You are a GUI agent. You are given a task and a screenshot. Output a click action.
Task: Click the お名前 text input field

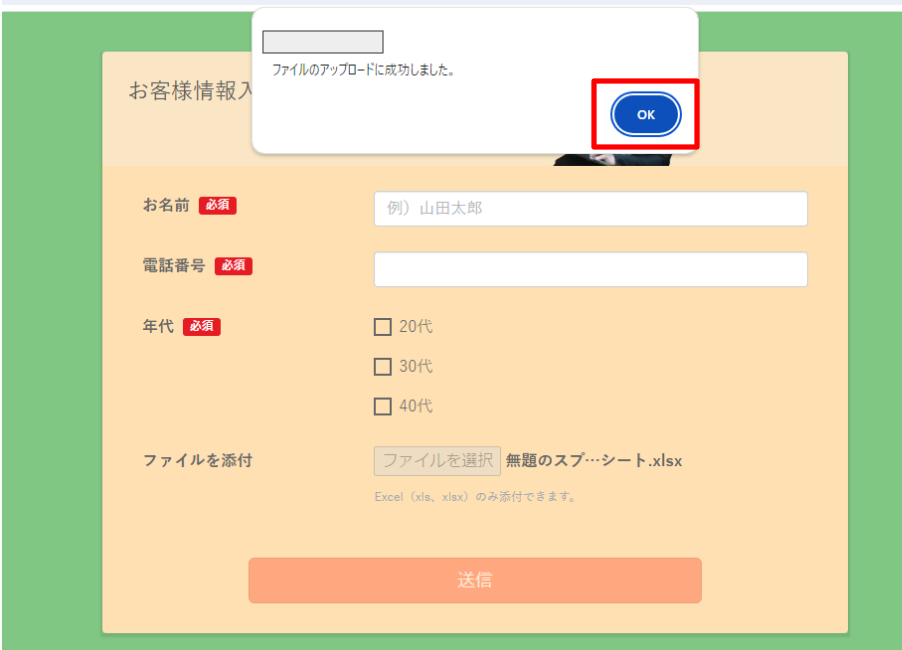click(x=591, y=208)
